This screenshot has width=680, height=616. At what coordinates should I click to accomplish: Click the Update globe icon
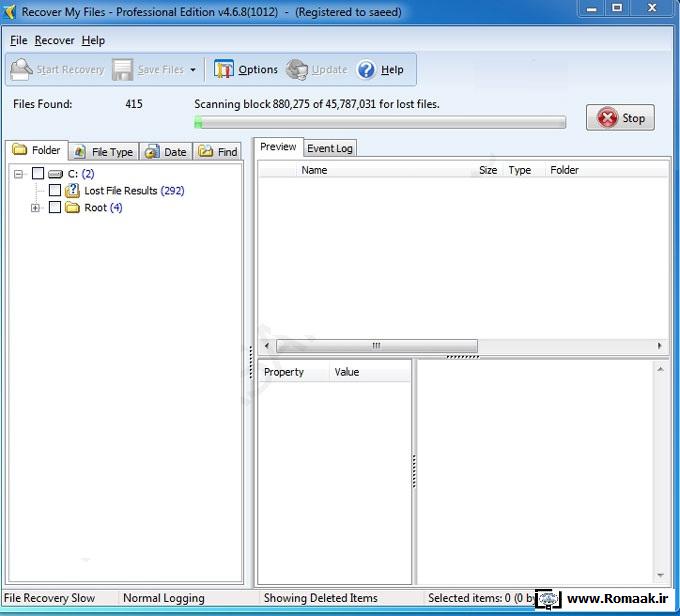click(297, 69)
